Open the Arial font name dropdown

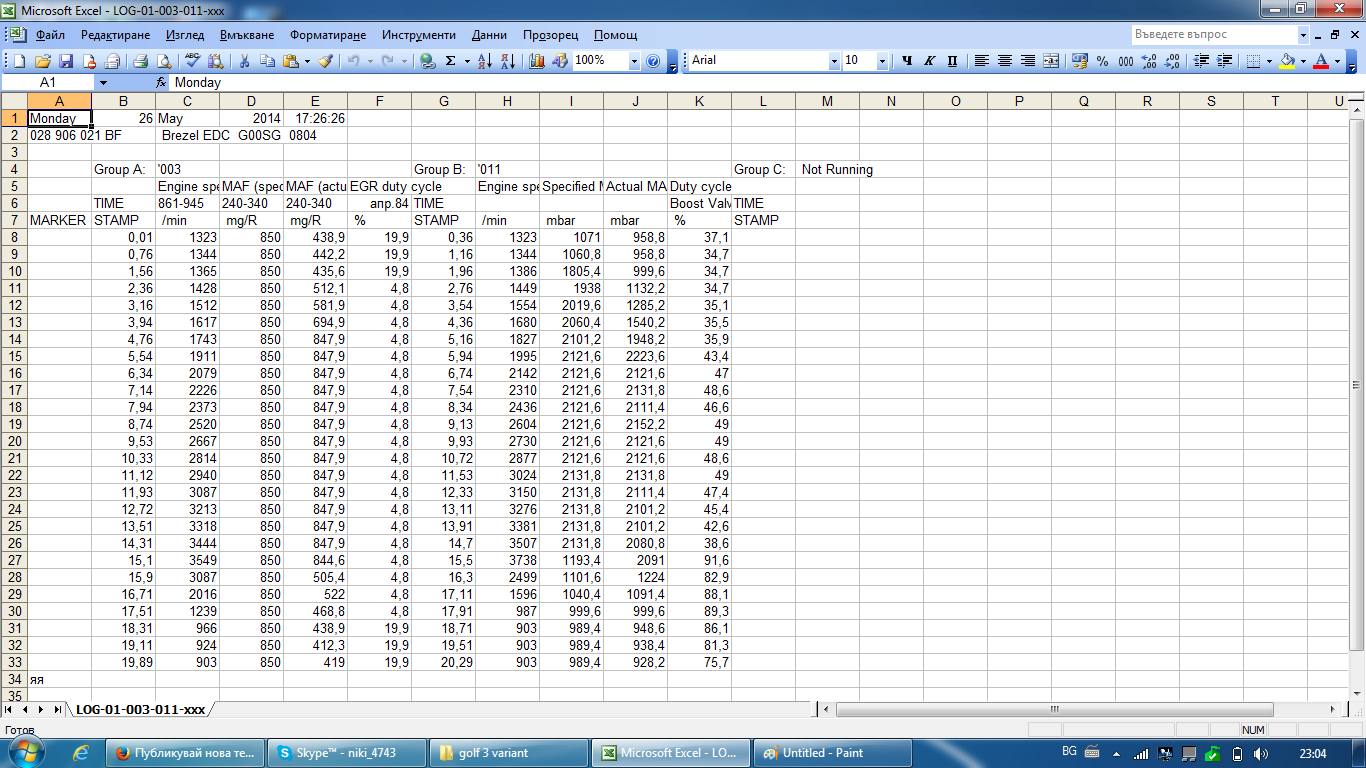(834, 61)
